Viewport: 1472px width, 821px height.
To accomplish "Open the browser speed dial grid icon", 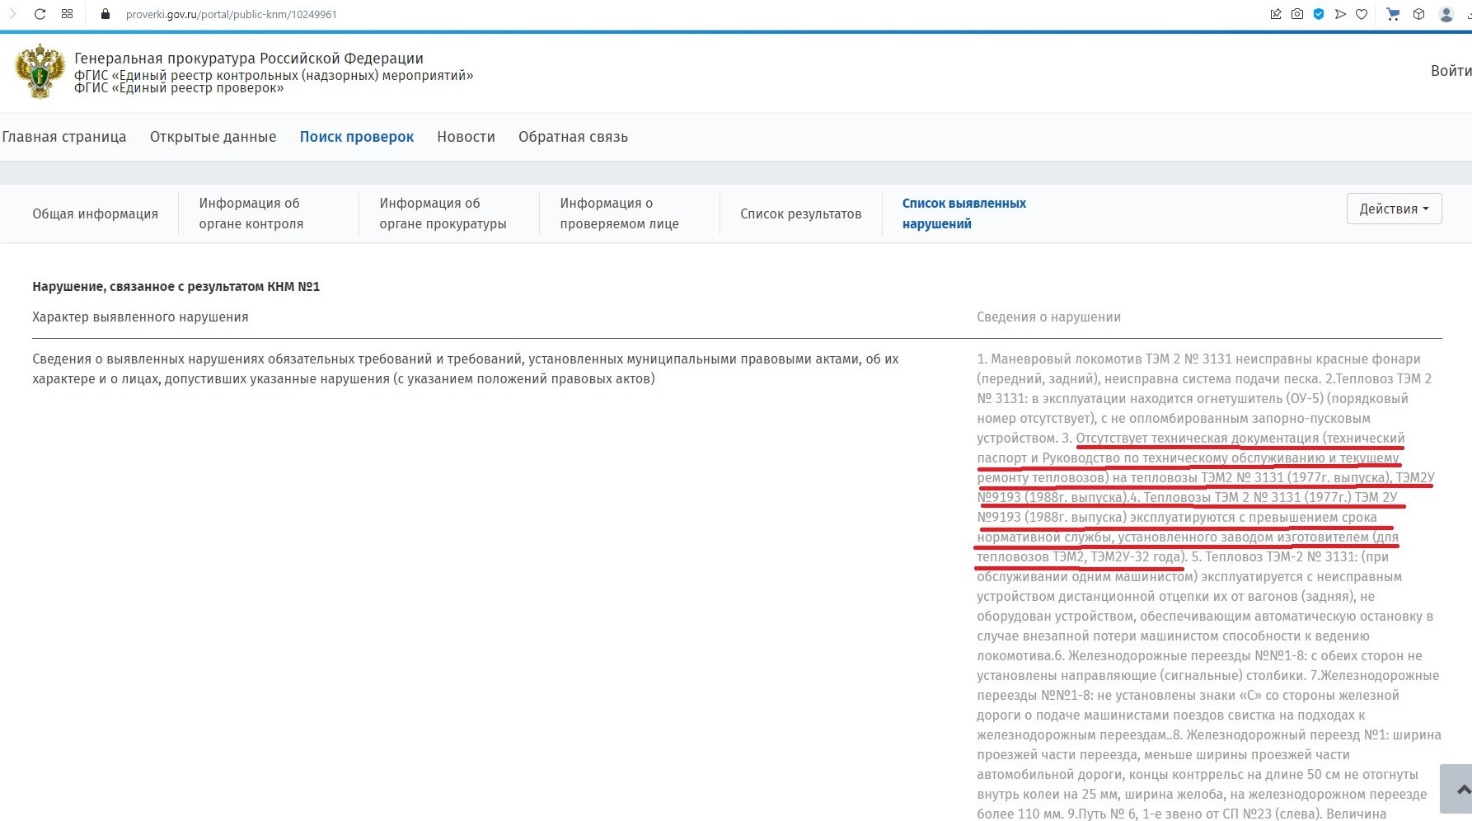I will pos(67,14).
